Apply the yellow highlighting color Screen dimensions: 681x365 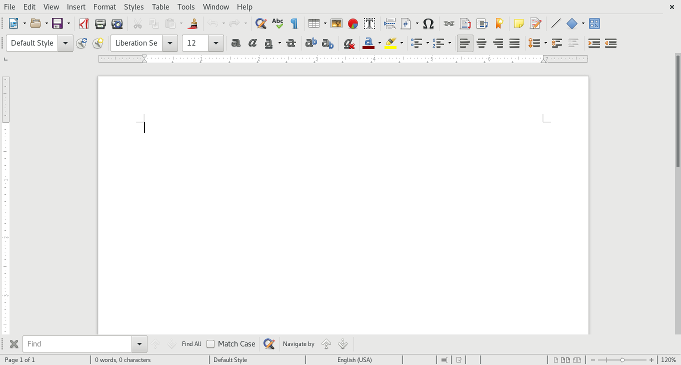click(x=390, y=43)
